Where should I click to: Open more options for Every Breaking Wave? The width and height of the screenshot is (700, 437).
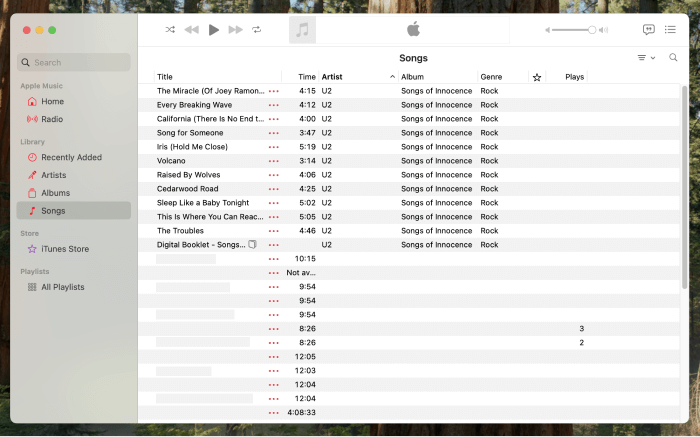pyautogui.click(x=274, y=105)
